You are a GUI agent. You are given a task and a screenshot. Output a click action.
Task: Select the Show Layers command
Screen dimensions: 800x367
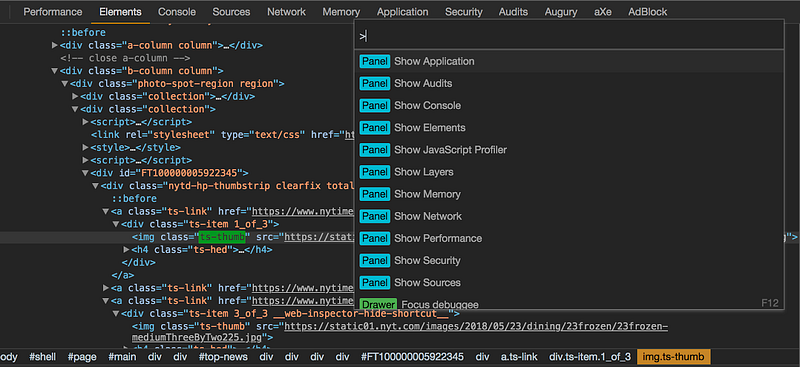coord(569,172)
